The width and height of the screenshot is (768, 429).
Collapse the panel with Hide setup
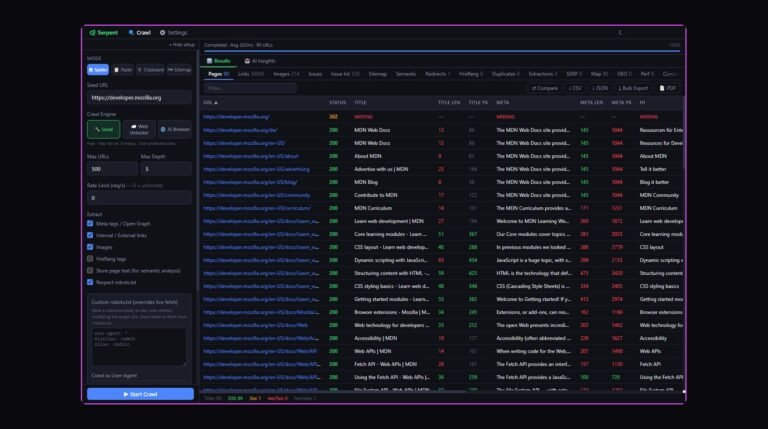(182, 45)
